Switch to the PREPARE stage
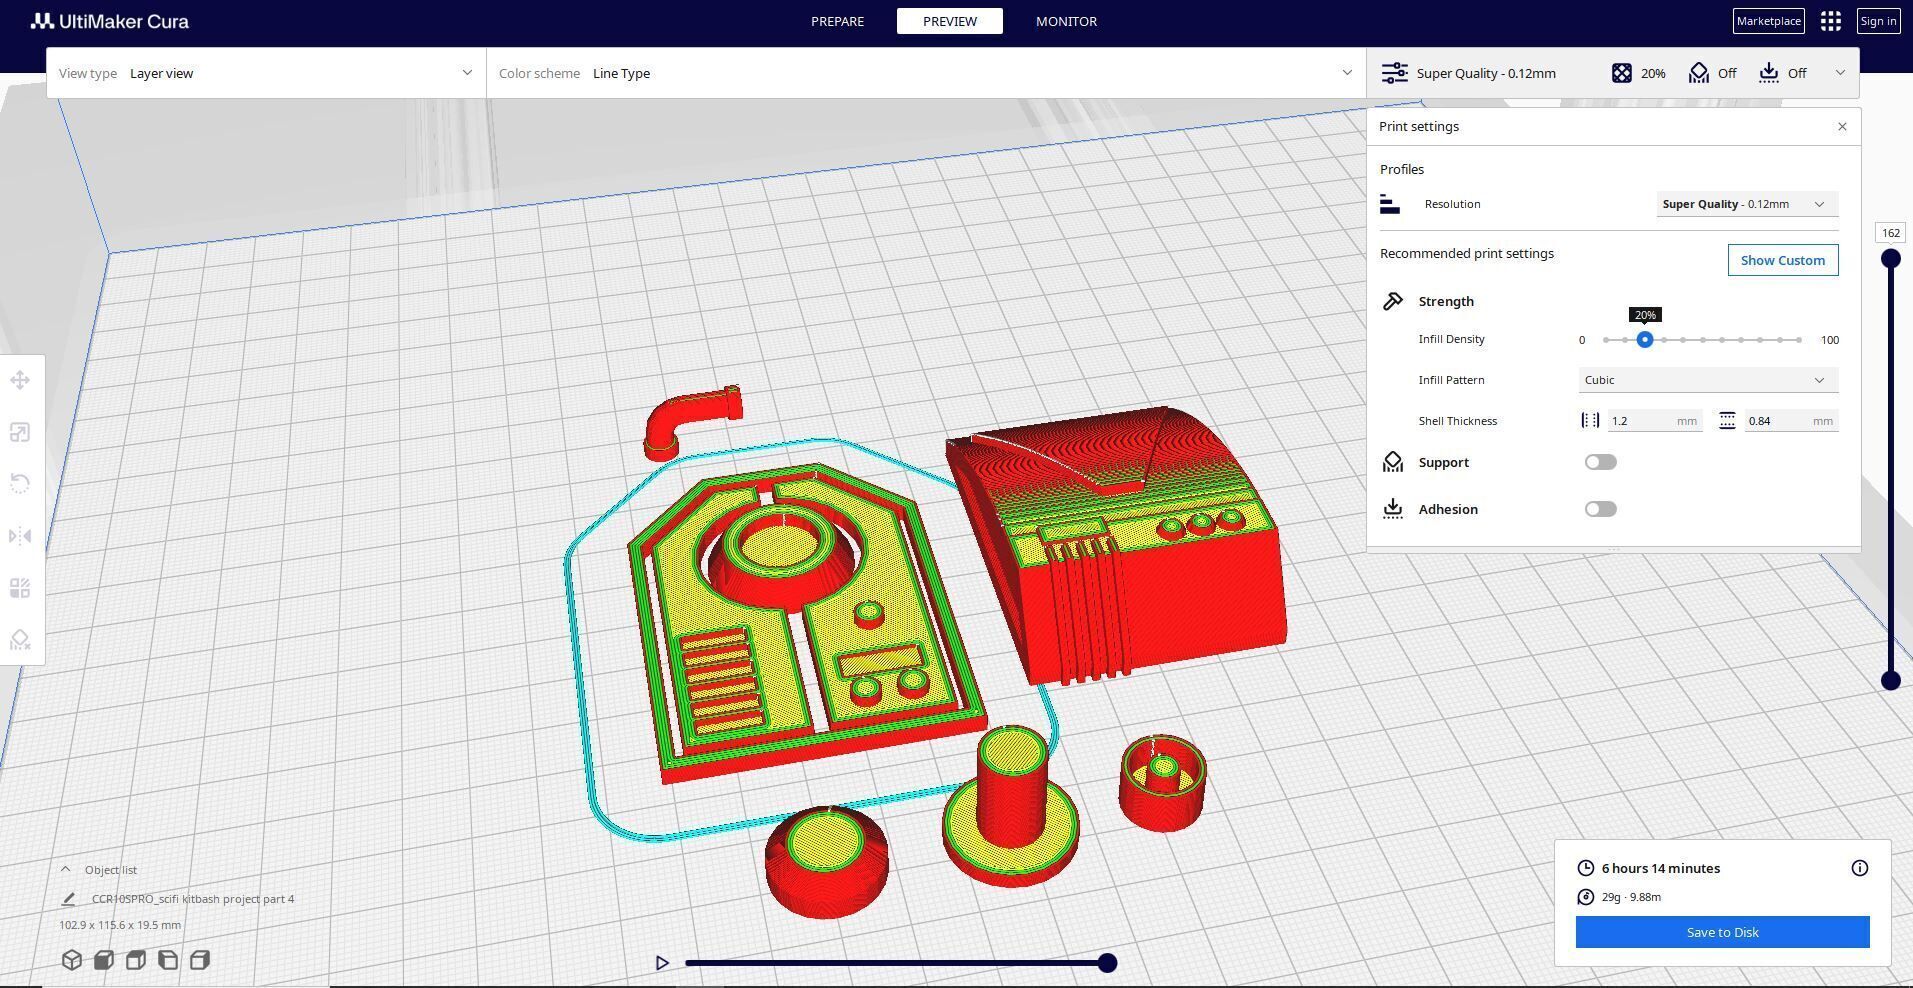 [x=837, y=21]
